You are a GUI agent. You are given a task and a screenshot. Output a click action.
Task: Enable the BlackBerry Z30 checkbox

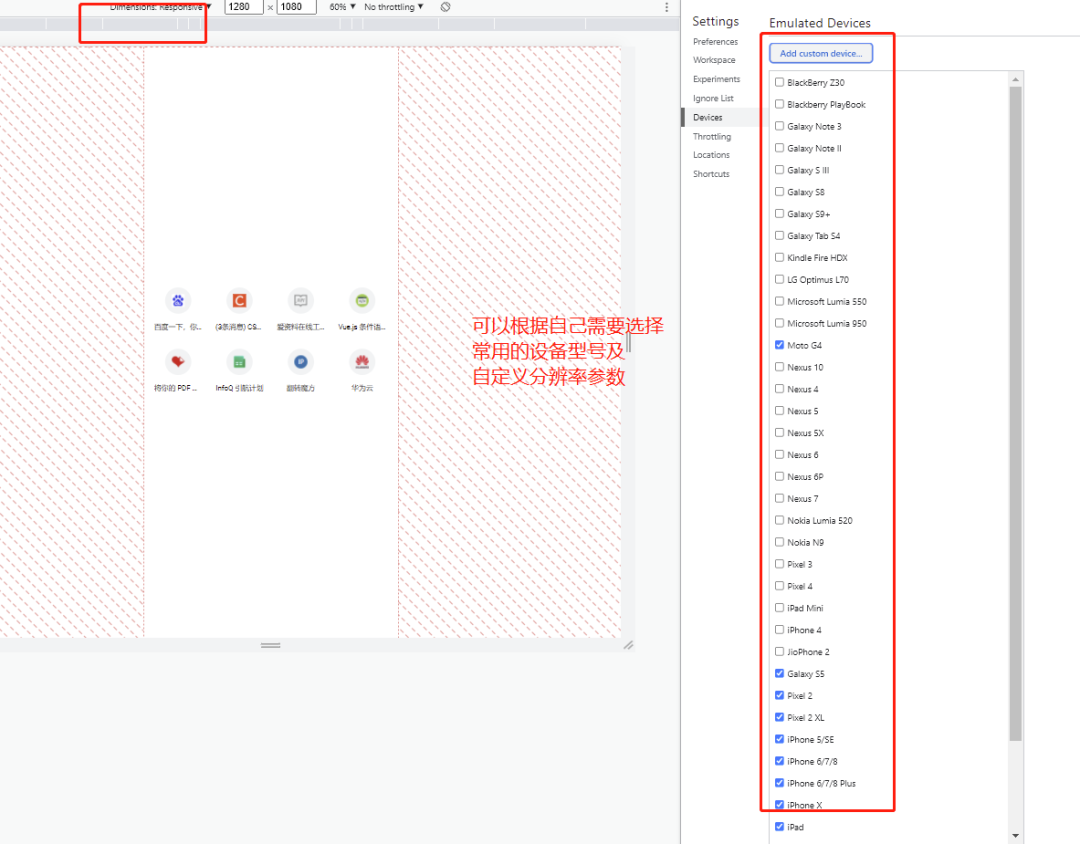[779, 82]
